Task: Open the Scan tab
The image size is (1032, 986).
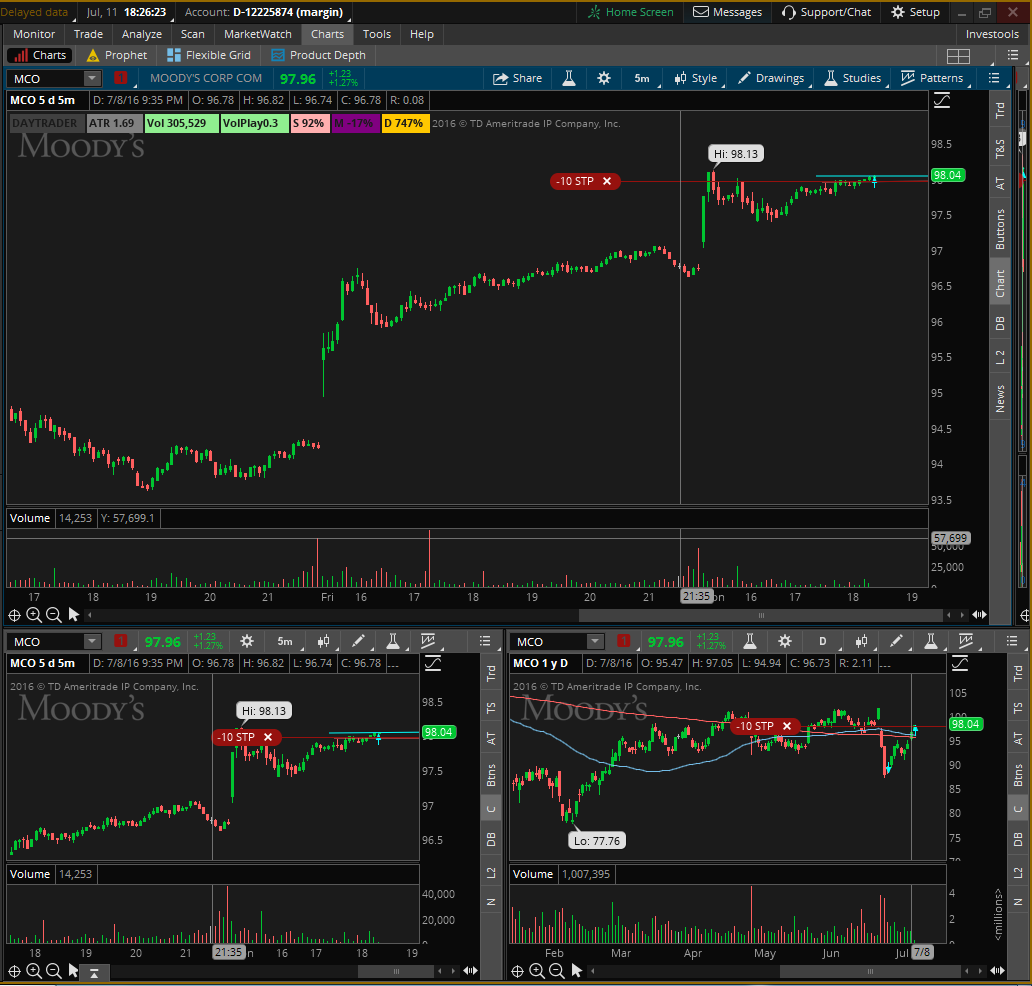Action: [x=193, y=34]
